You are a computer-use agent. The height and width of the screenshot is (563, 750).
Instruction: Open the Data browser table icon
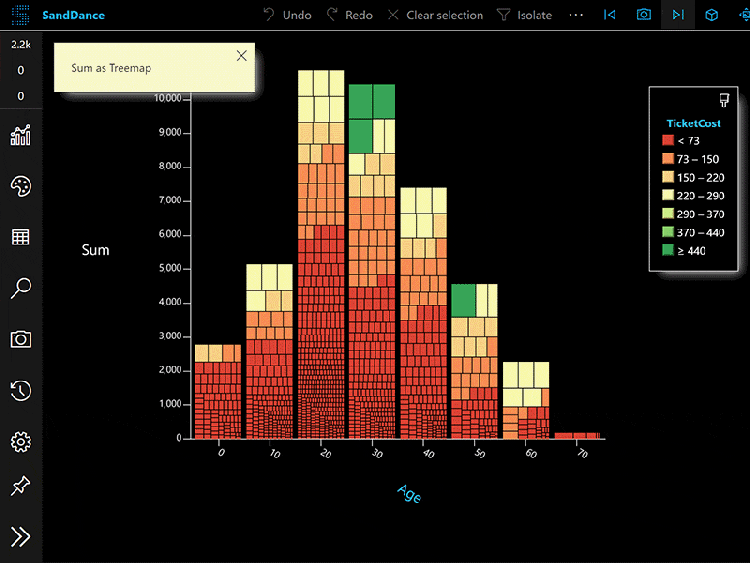point(20,237)
